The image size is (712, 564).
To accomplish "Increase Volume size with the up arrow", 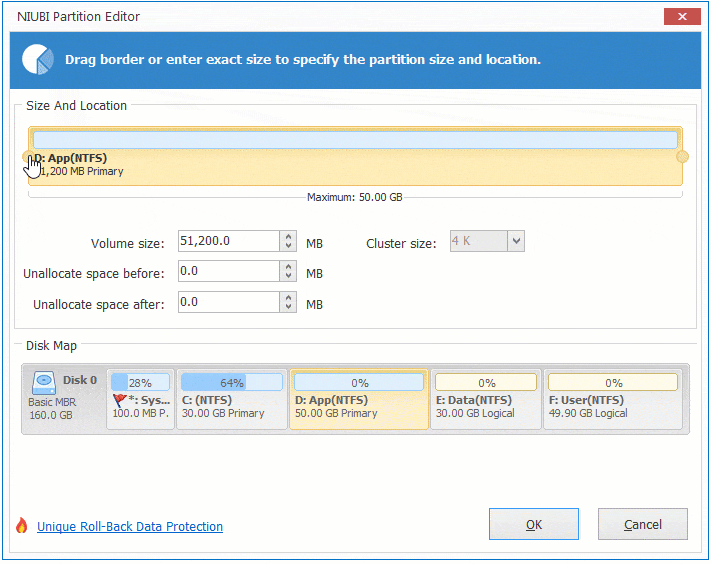I will 288,236.
